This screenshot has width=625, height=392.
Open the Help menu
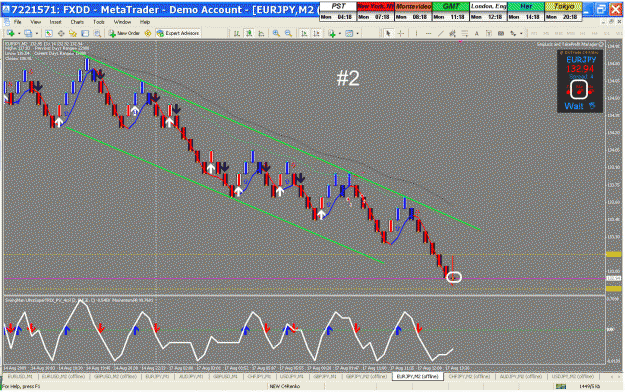pyautogui.click(x=145, y=22)
